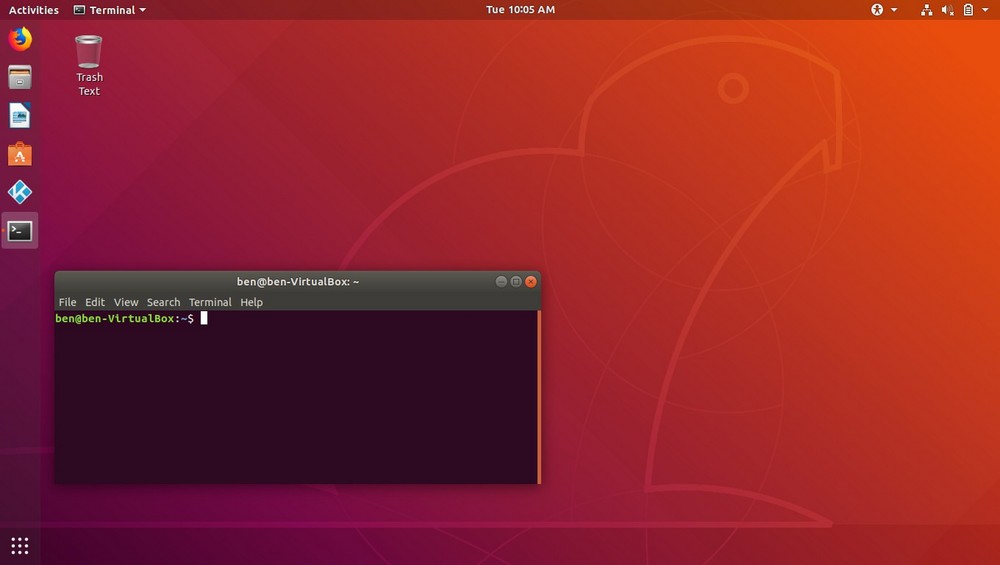The width and height of the screenshot is (1000, 565).
Task: Expand the system menu arrow
Action: pos(985,10)
